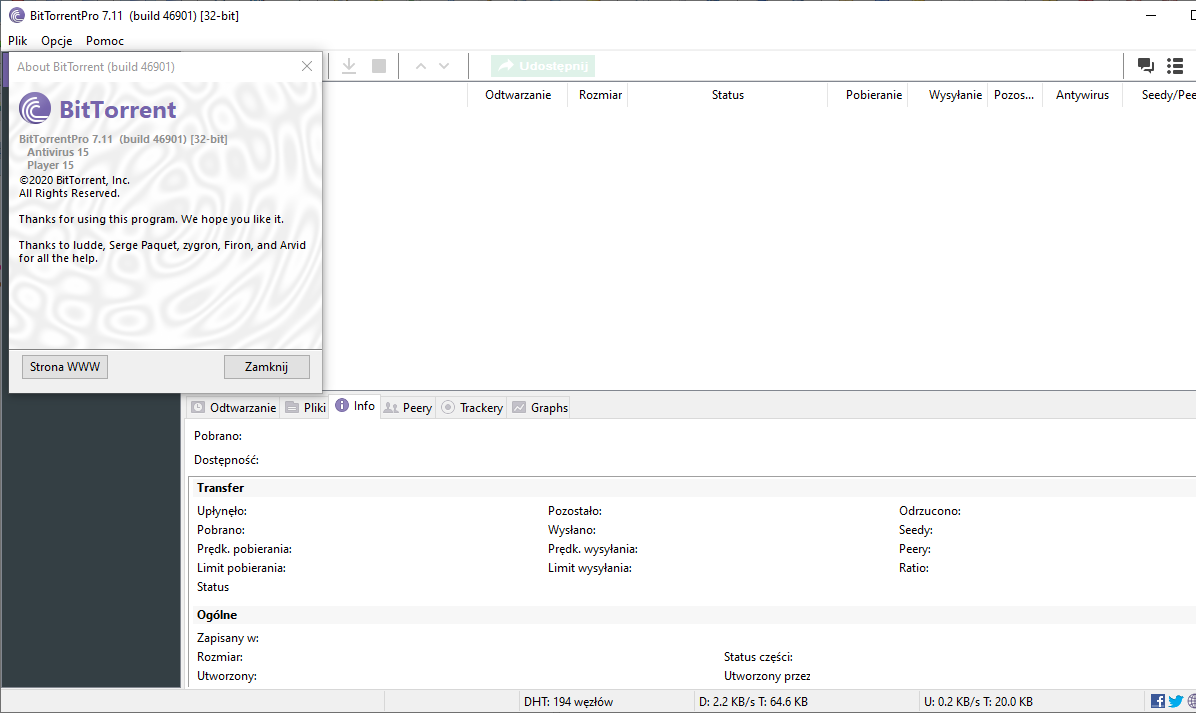Click the download speed D: 2.2 KB/s status
The width and height of the screenshot is (1196, 713).
[x=753, y=702]
